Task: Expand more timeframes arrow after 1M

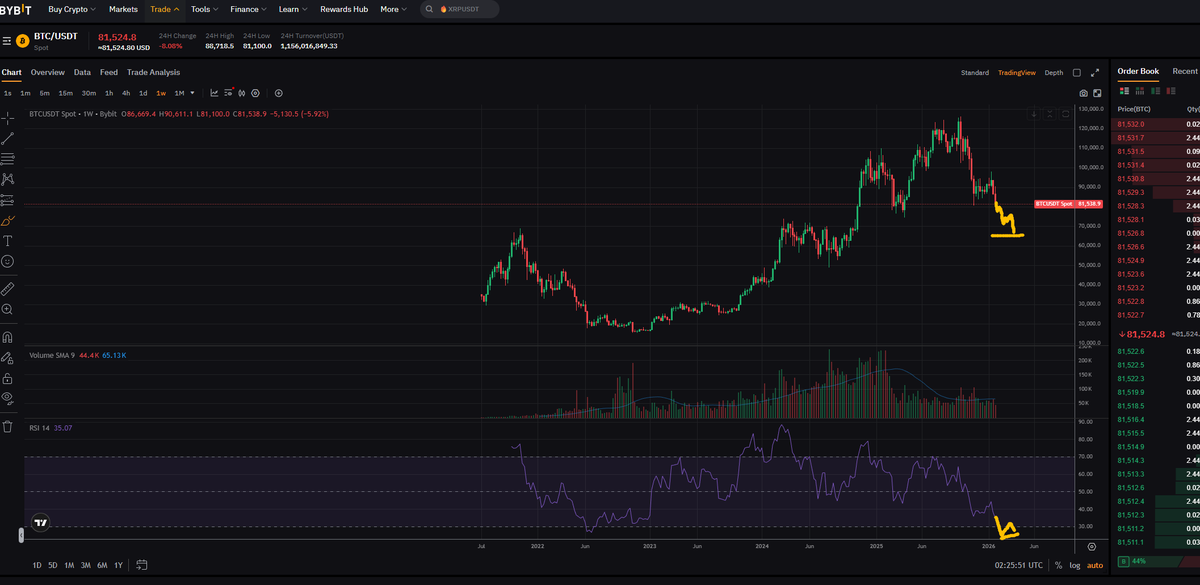Action: (192, 93)
